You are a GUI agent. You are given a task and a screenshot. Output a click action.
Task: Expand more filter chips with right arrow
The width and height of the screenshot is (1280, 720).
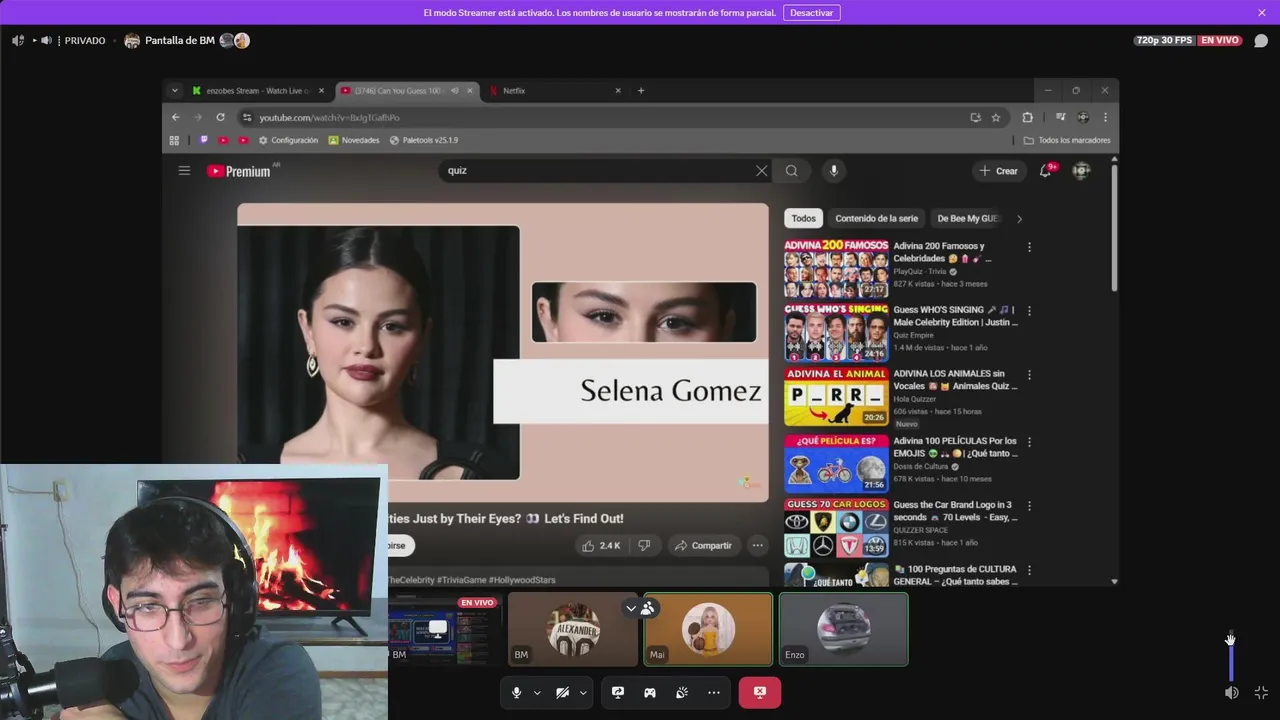click(1019, 218)
